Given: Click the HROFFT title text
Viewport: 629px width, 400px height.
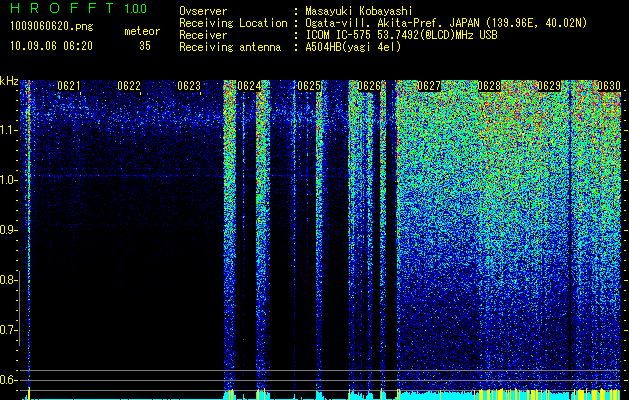Looking at the screenshot, I should pos(63,8).
